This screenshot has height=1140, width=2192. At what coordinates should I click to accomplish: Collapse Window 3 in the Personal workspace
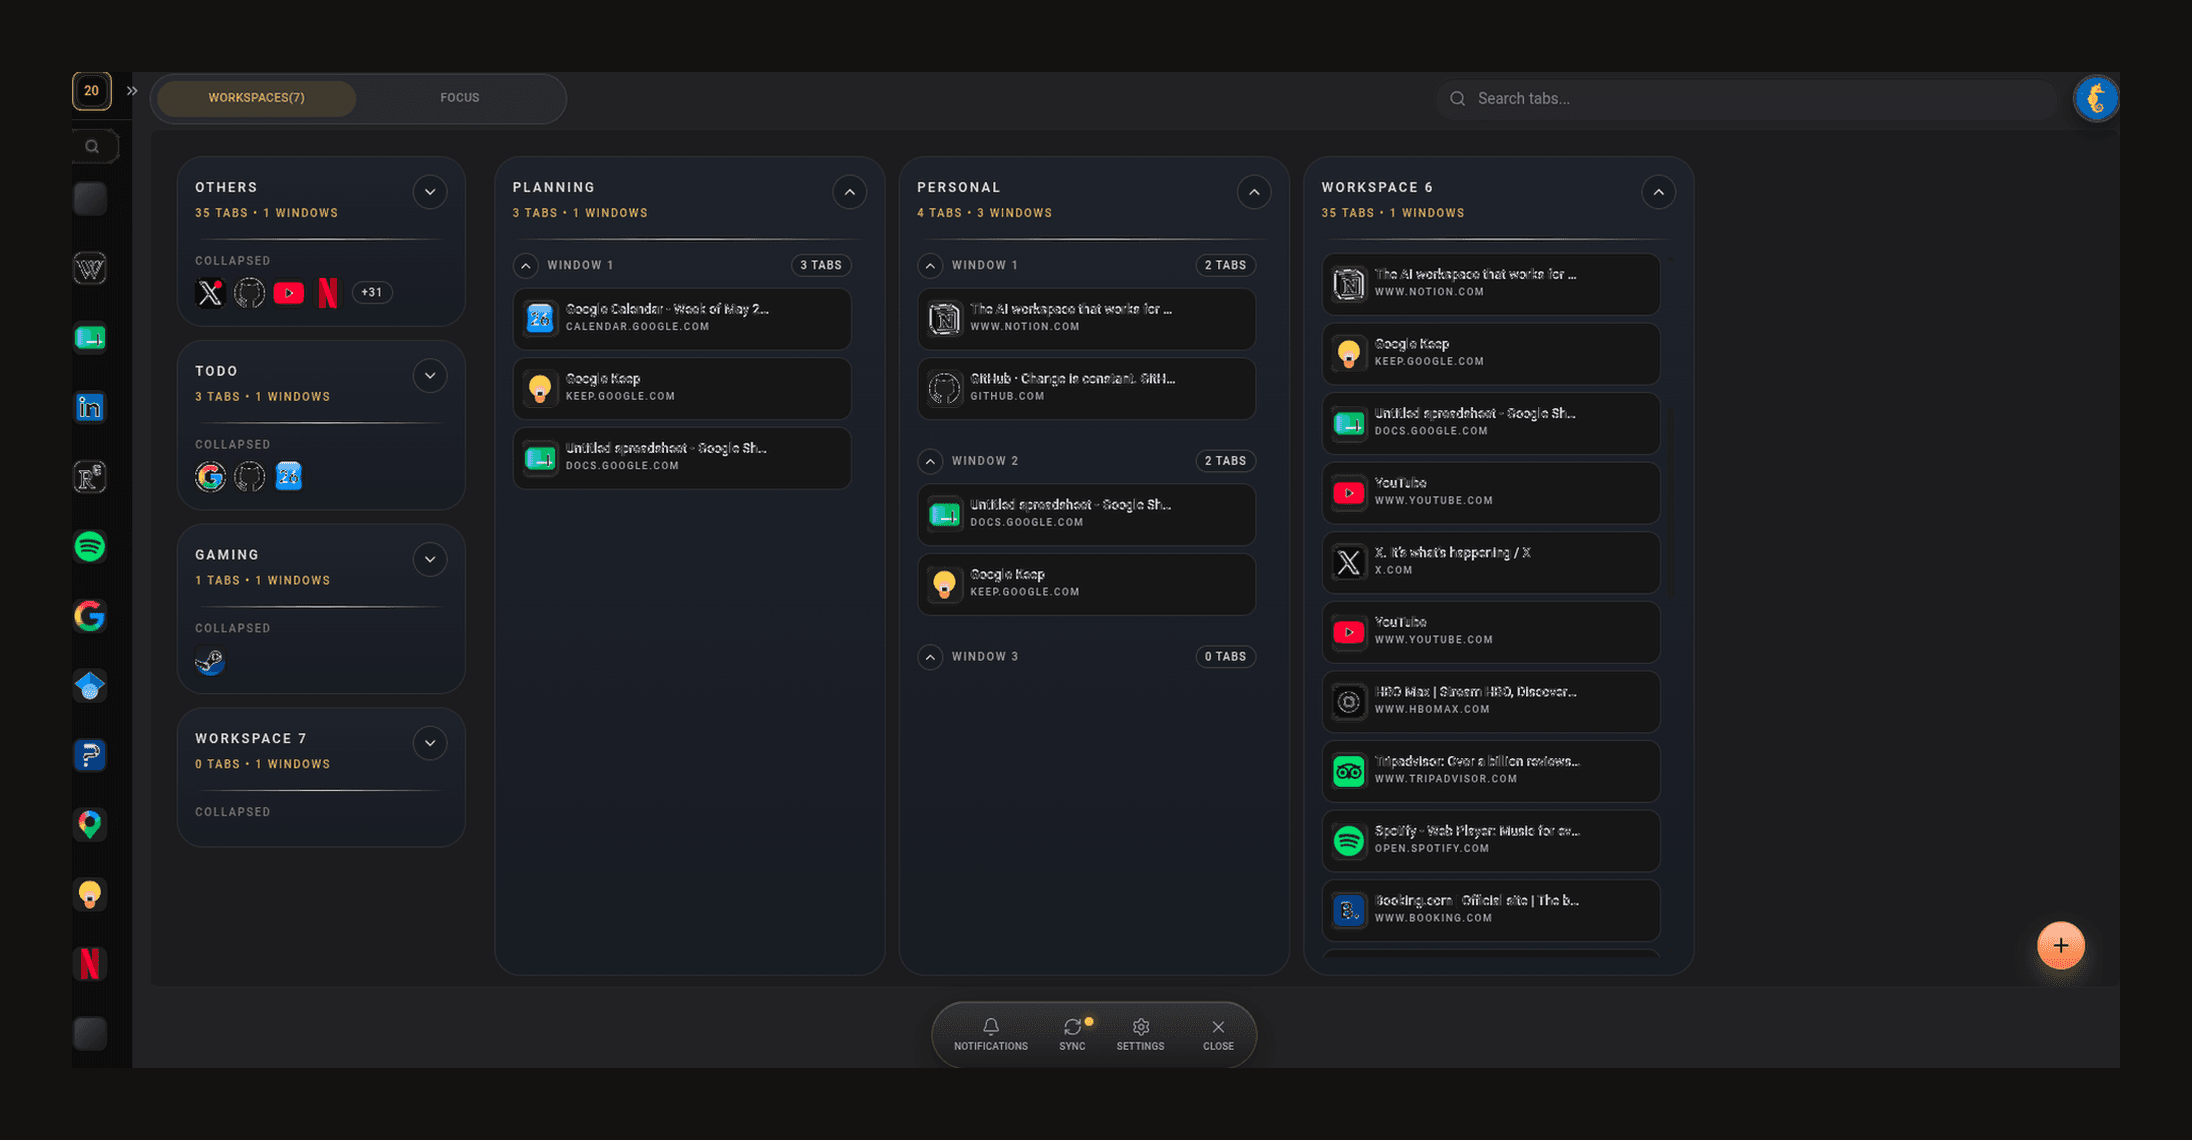930,657
